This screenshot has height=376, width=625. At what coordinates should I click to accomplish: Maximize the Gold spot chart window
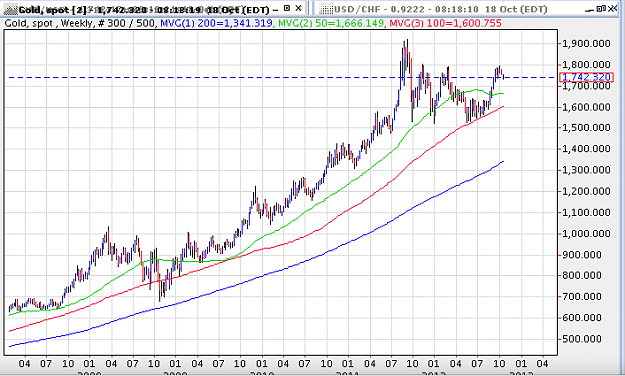click(287, 8)
